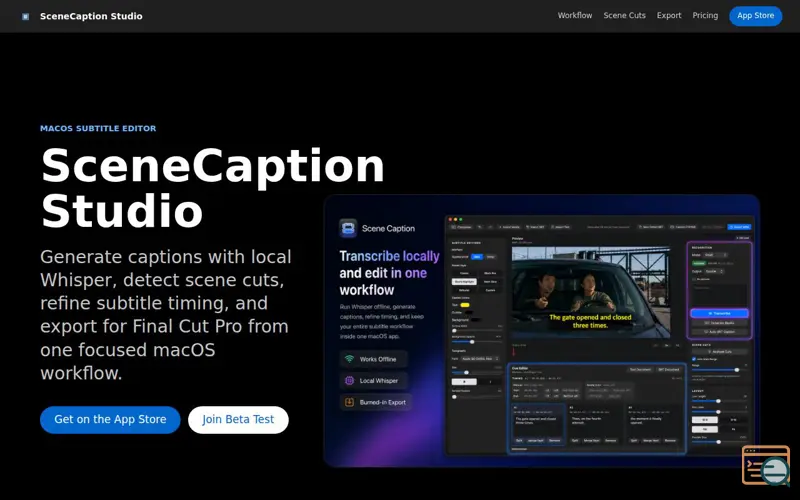Go to the Workflow nav item
800x500 pixels.
point(574,16)
